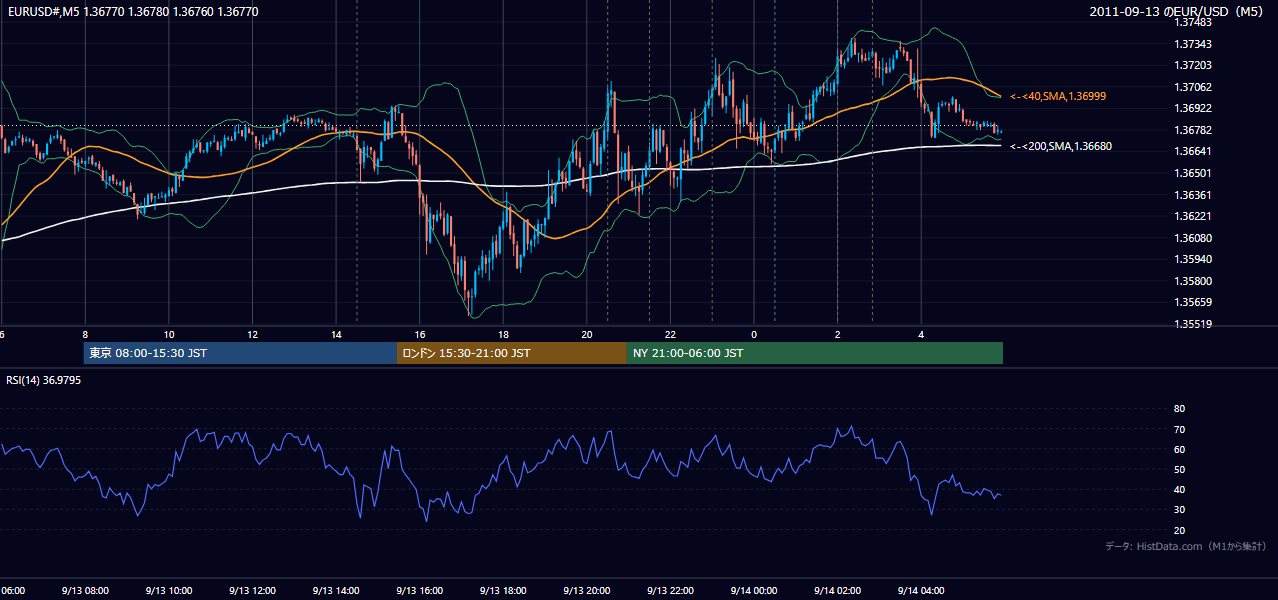Click price axis value 1.35519
Viewport: 1278px width, 600px height.
point(1193,324)
